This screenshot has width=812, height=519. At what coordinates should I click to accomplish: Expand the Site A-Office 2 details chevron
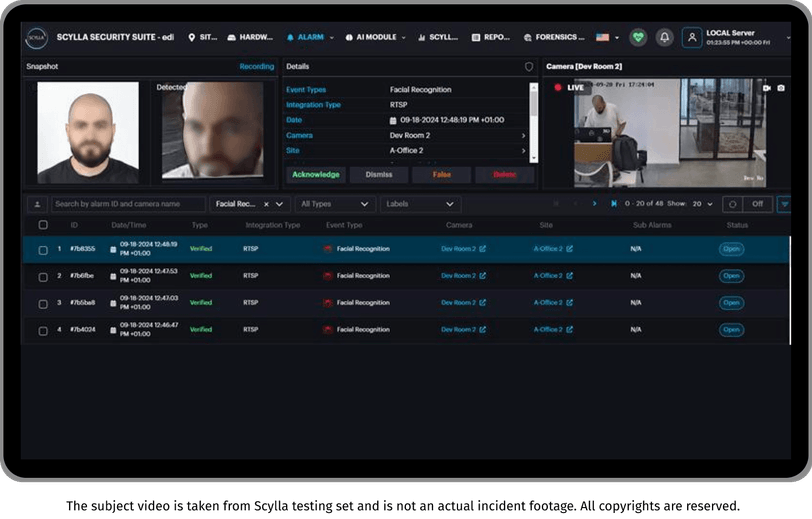point(523,151)
